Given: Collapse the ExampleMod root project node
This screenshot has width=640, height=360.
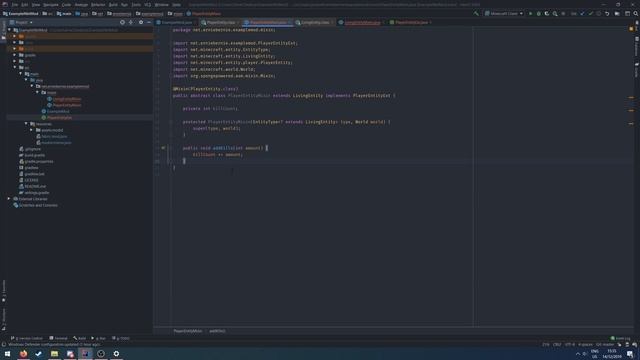Looking at the screenshot, I should (9, 30).
